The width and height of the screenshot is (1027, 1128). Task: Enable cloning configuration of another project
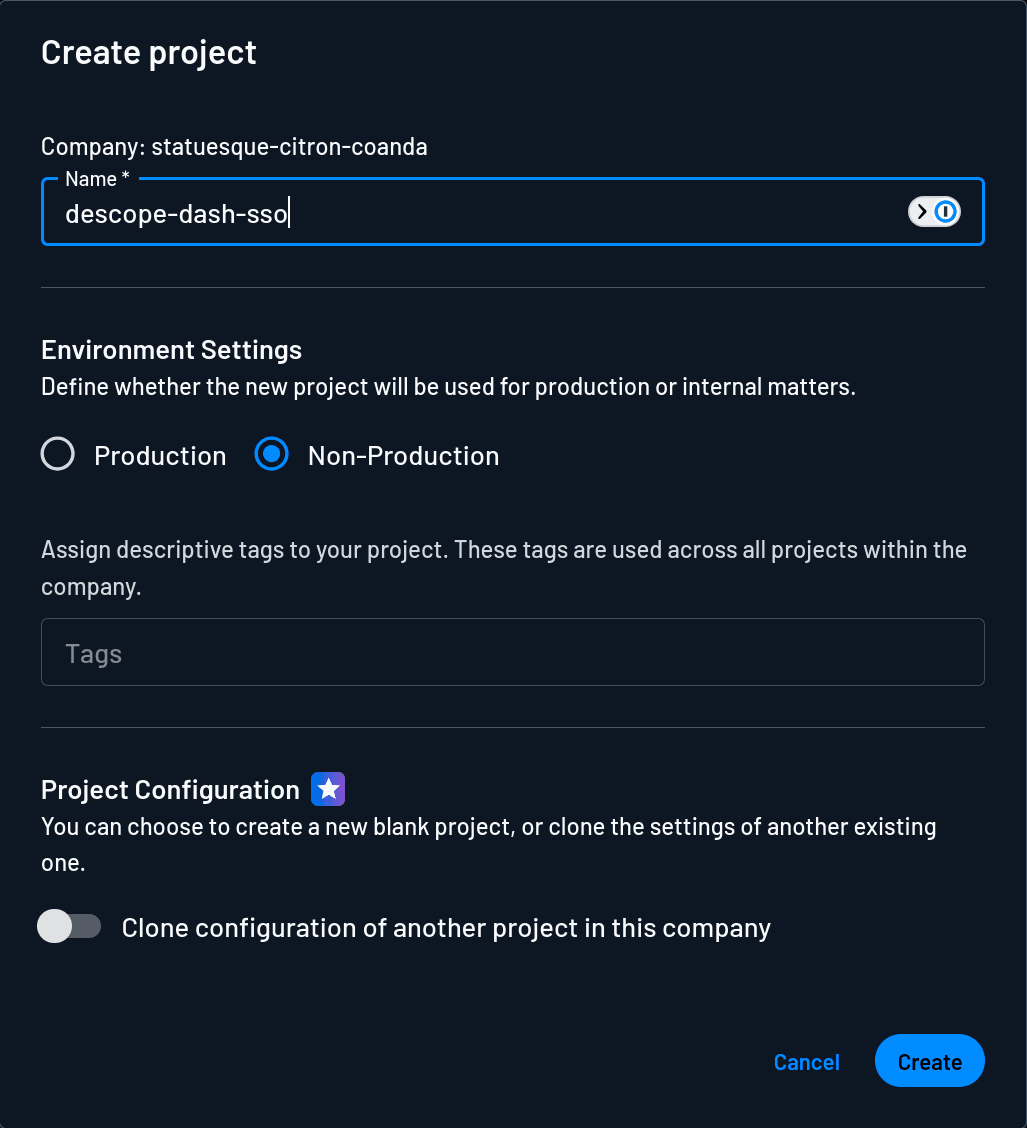point(68,927)
